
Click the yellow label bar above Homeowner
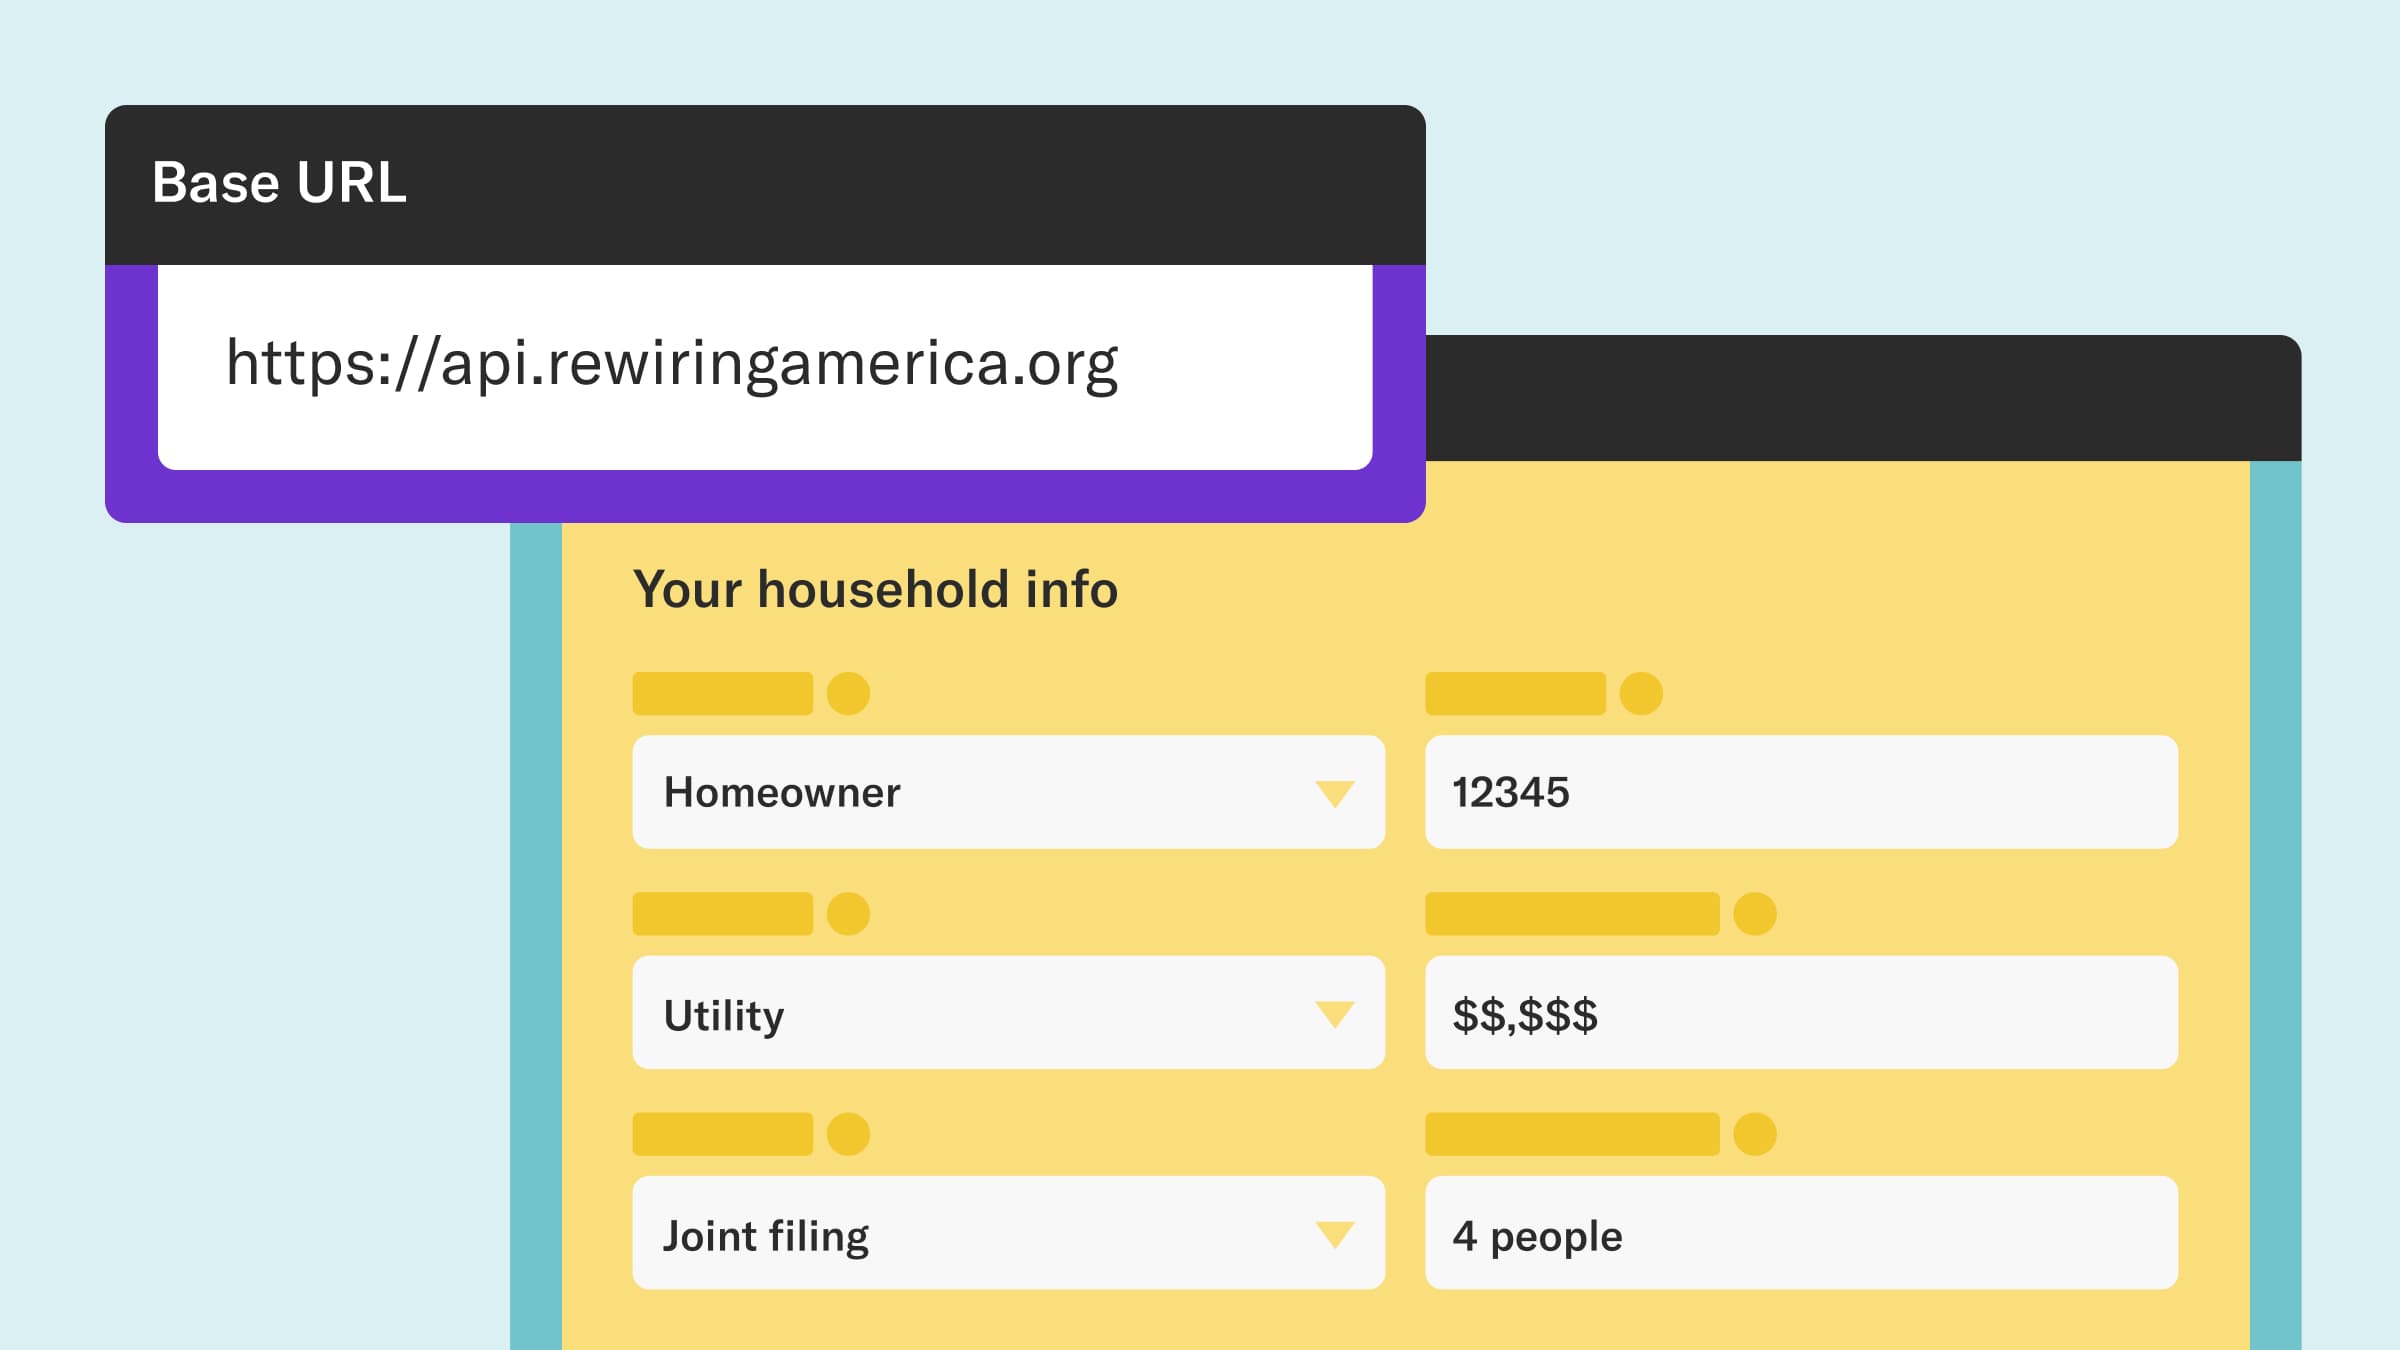[x=722, y=693]
